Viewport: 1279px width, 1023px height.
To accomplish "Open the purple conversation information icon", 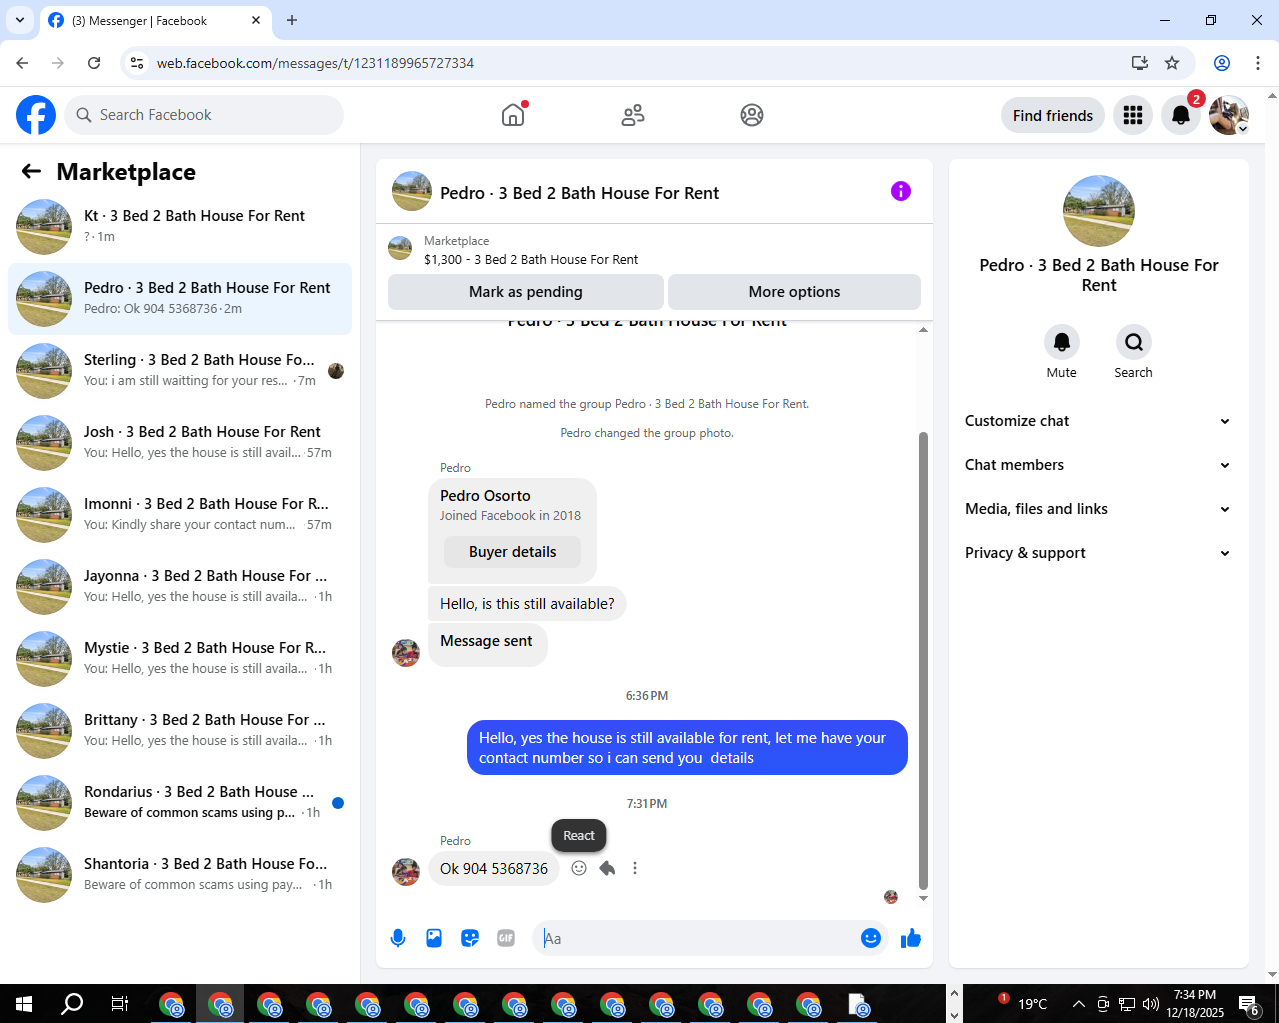I will [x=901, y=191].
